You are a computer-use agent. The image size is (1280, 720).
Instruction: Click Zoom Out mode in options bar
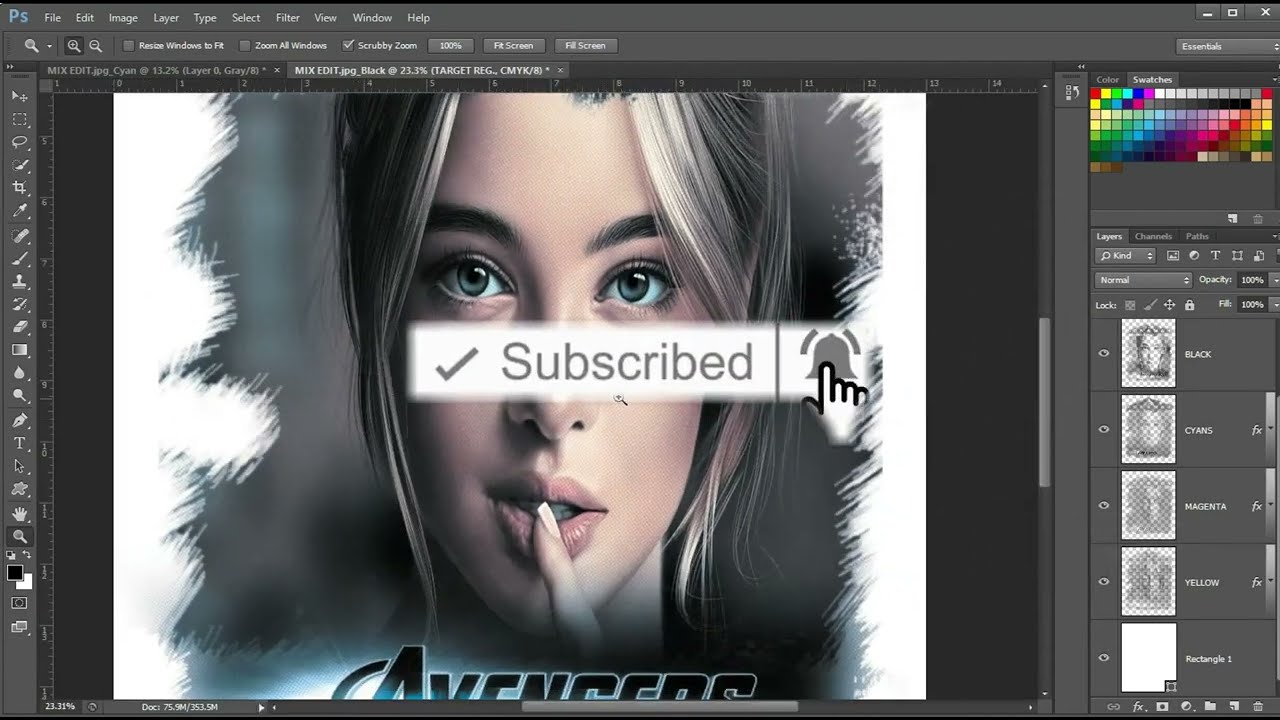tap(95, 46)
